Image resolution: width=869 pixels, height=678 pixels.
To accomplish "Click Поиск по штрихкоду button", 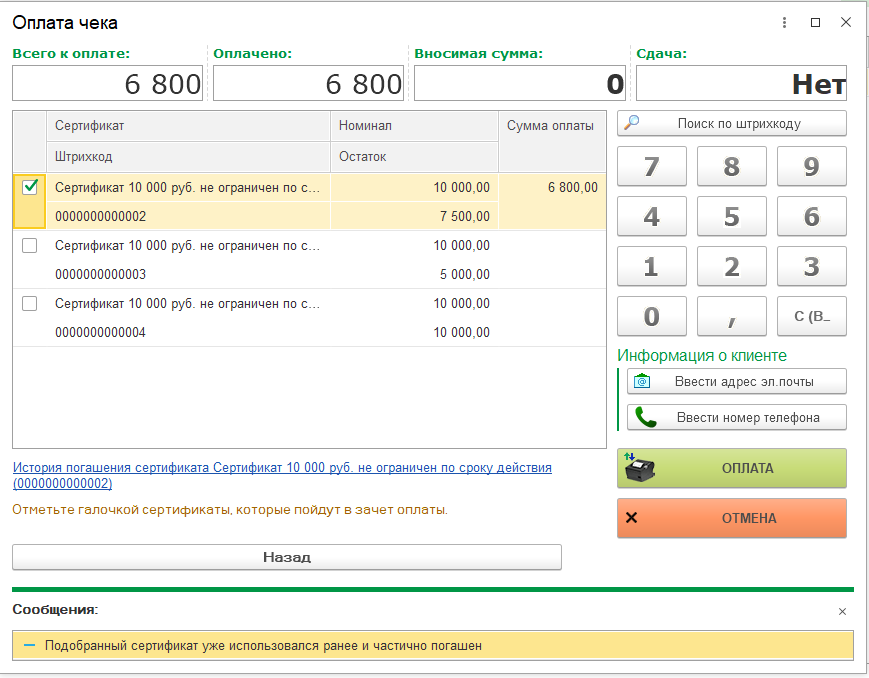I will pyautogui.click(x=732, y=123).
